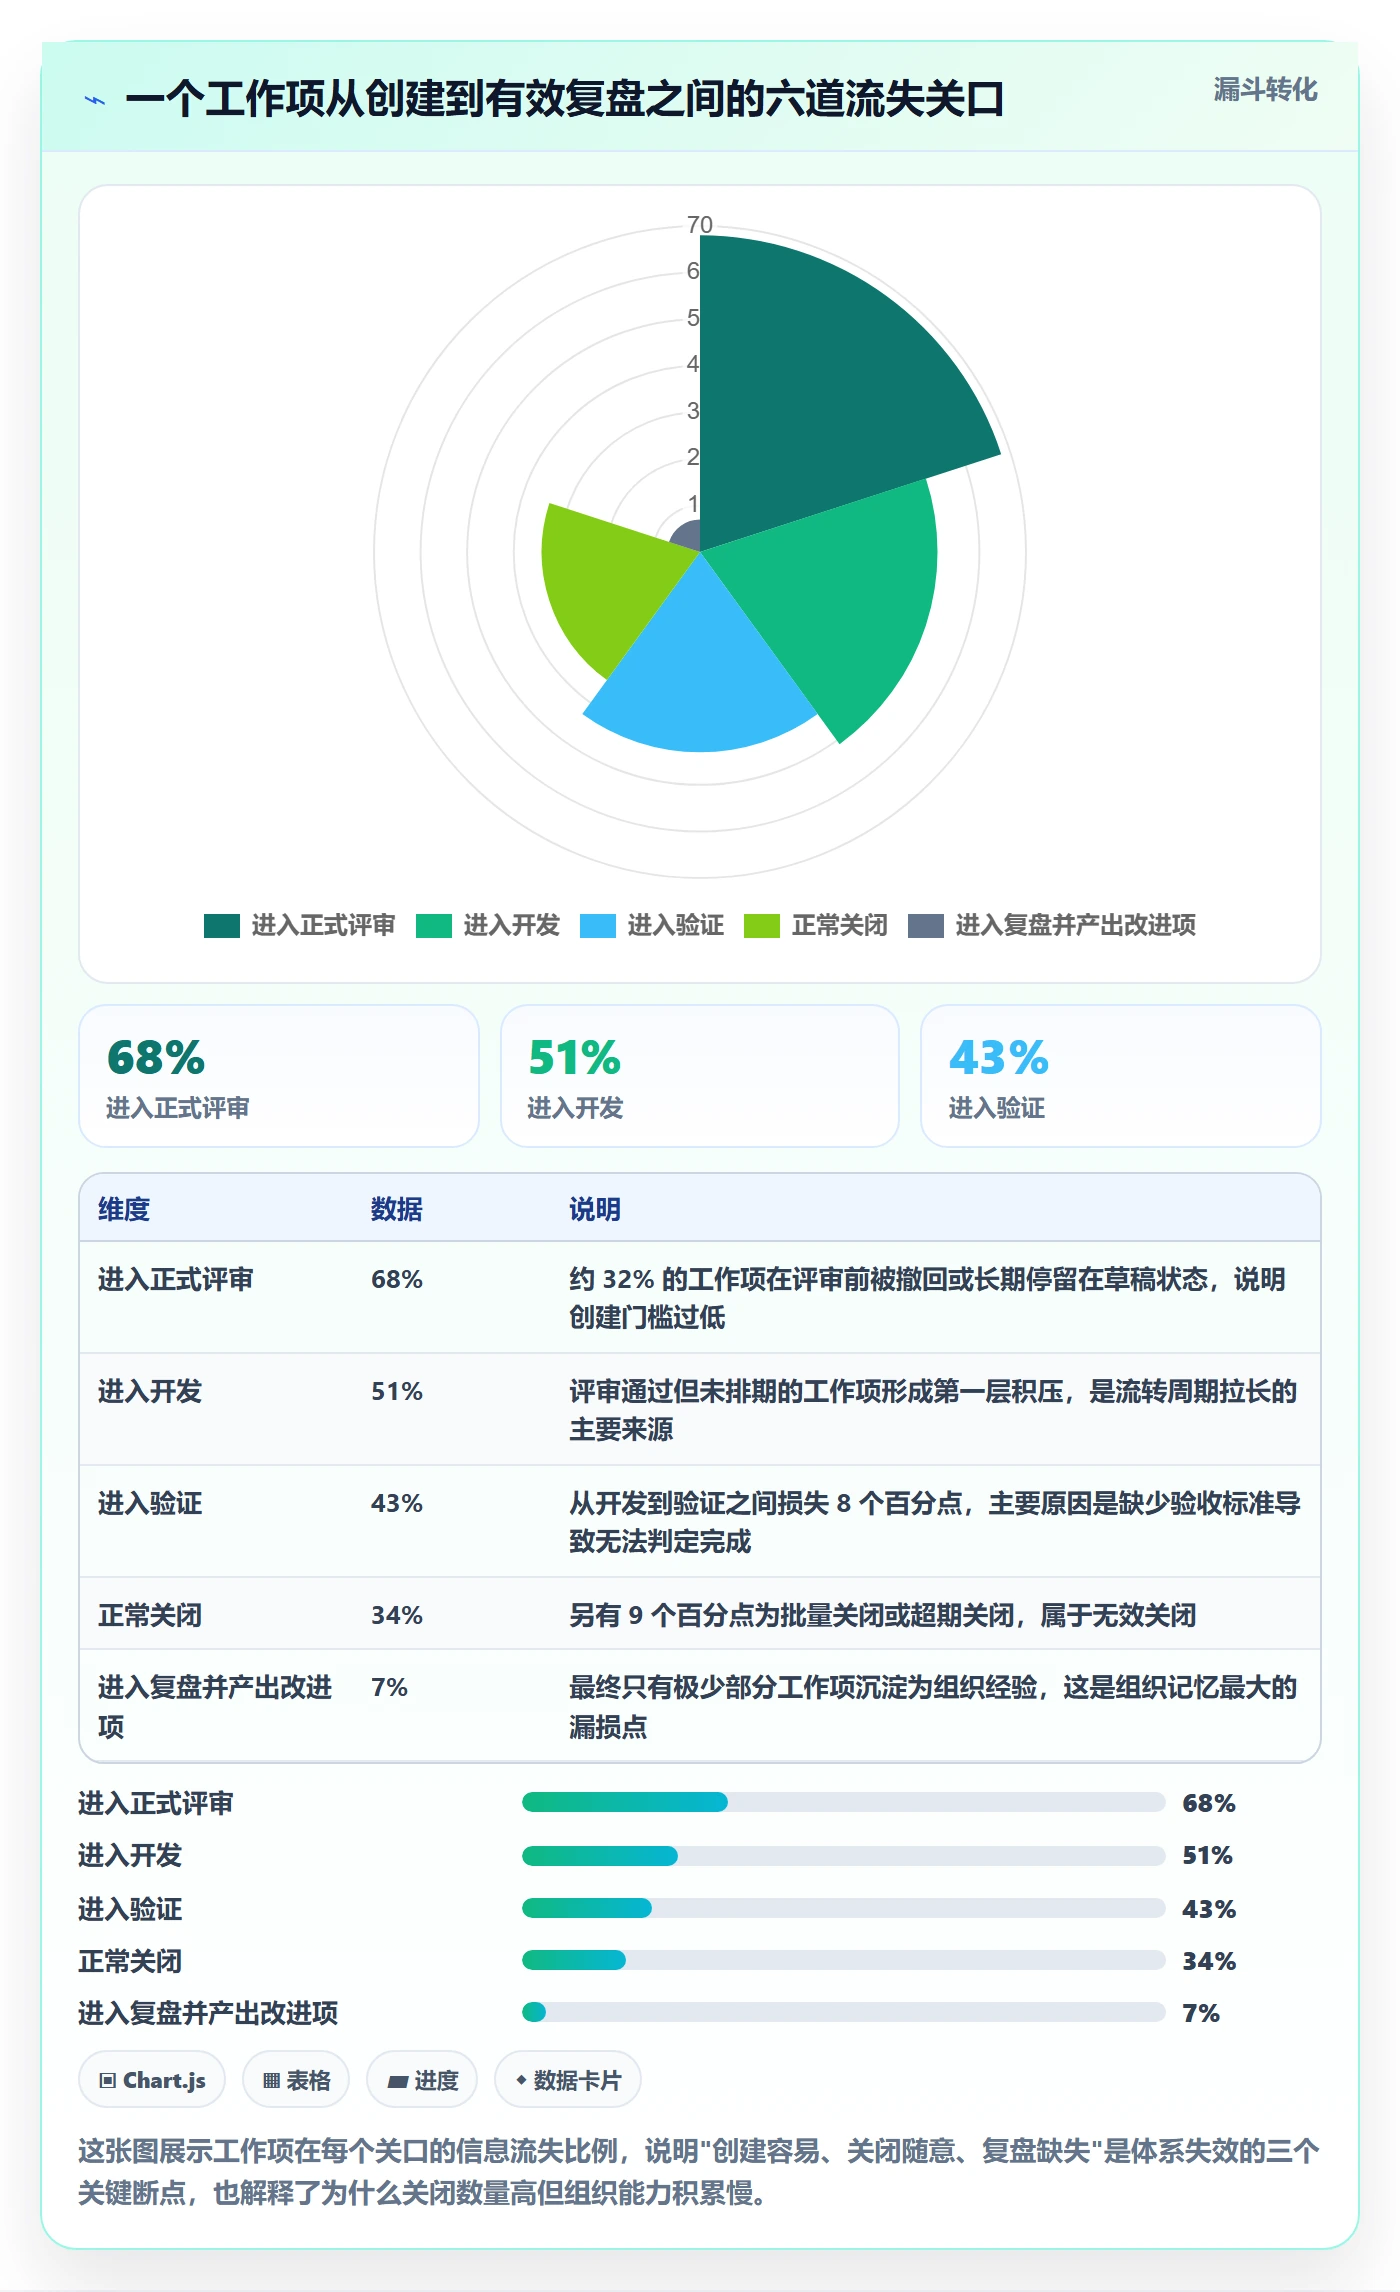Click the 漏斗转化 label in header

tap(1265, 90)
